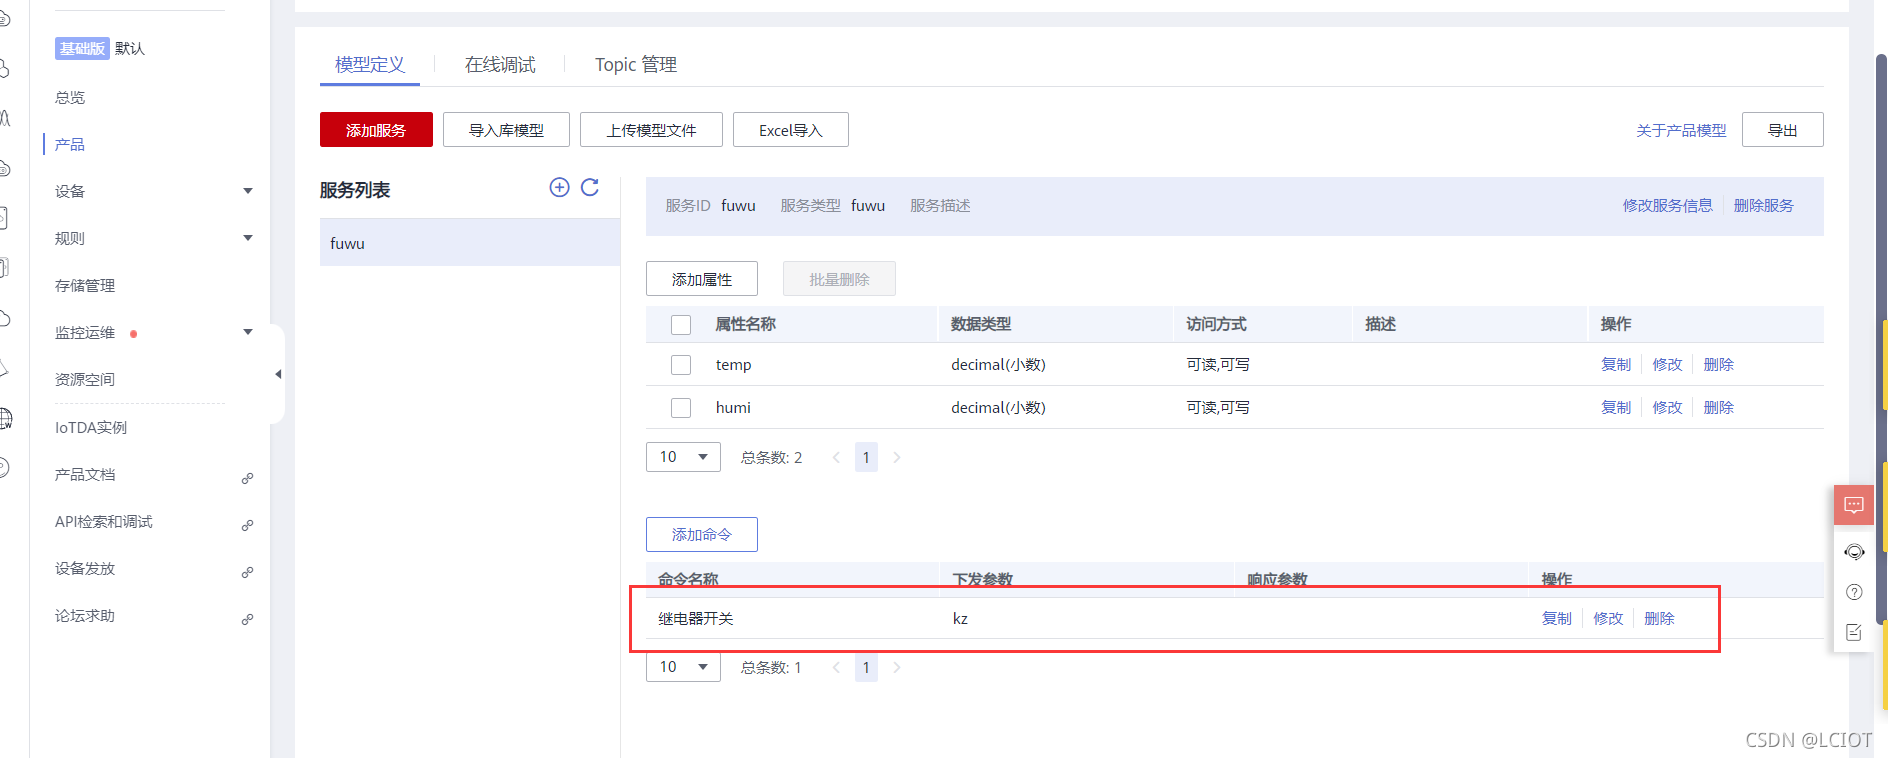Open external link icon next to API检索和调试
Screen dimensions: 1888x758
(x=247, y=525)
